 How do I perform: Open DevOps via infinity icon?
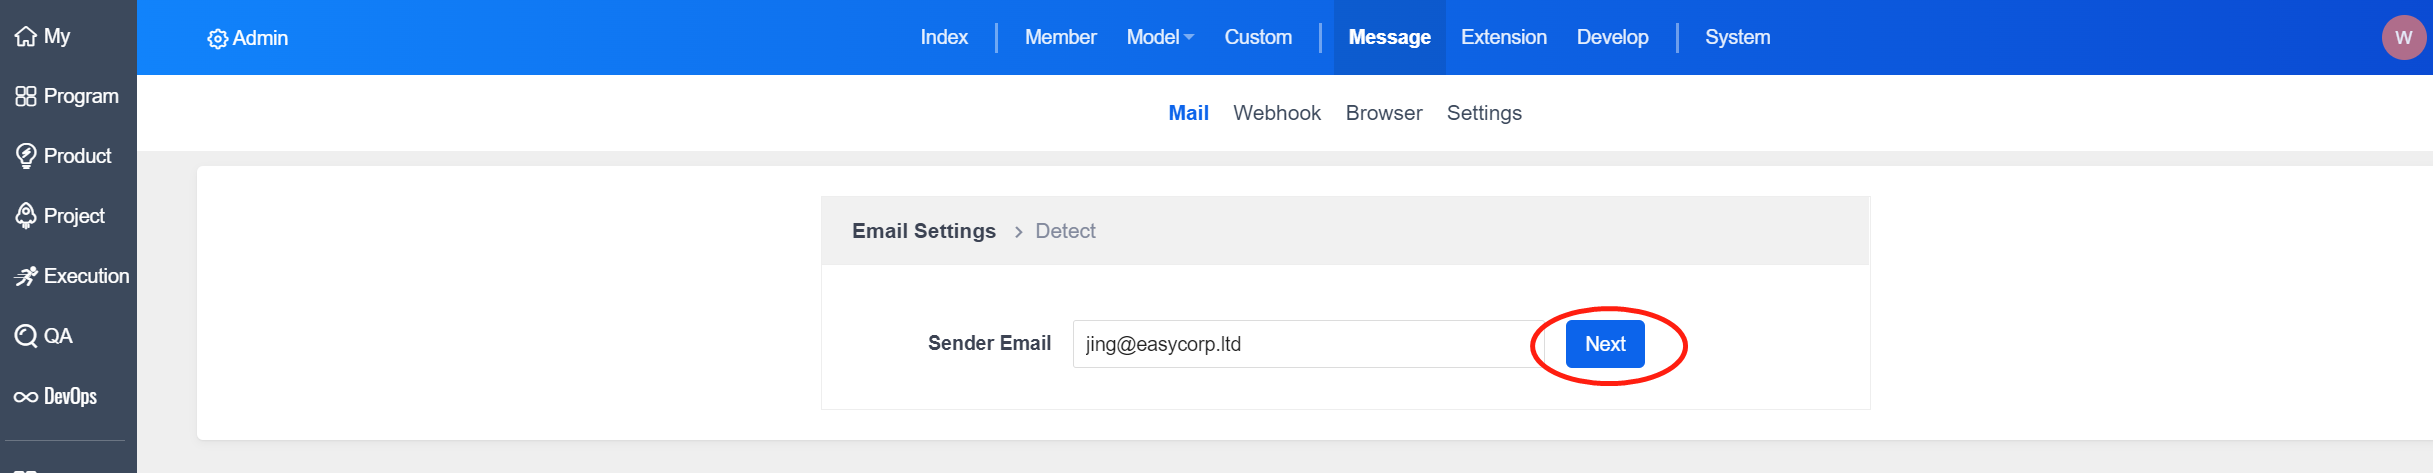pos(25,397)
